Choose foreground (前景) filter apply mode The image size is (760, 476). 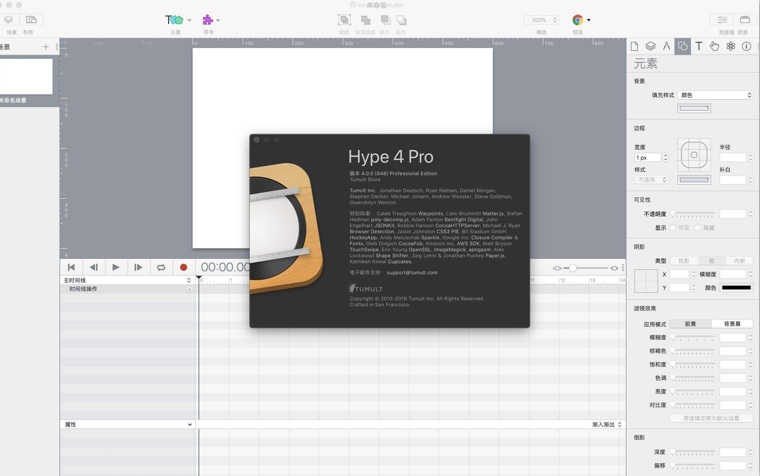click(691, 323)
